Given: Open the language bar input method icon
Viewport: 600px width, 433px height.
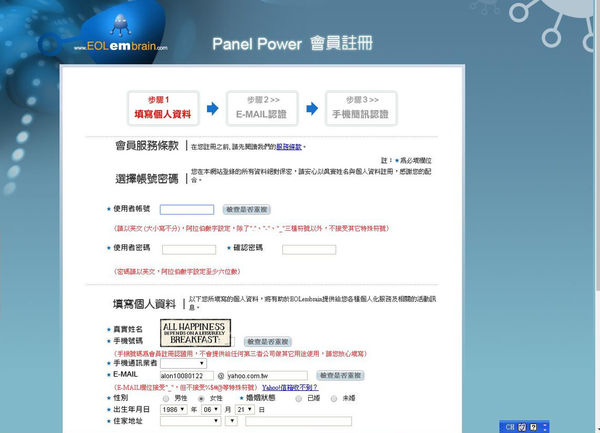Looking at the screenshot, I should [522, 427].
